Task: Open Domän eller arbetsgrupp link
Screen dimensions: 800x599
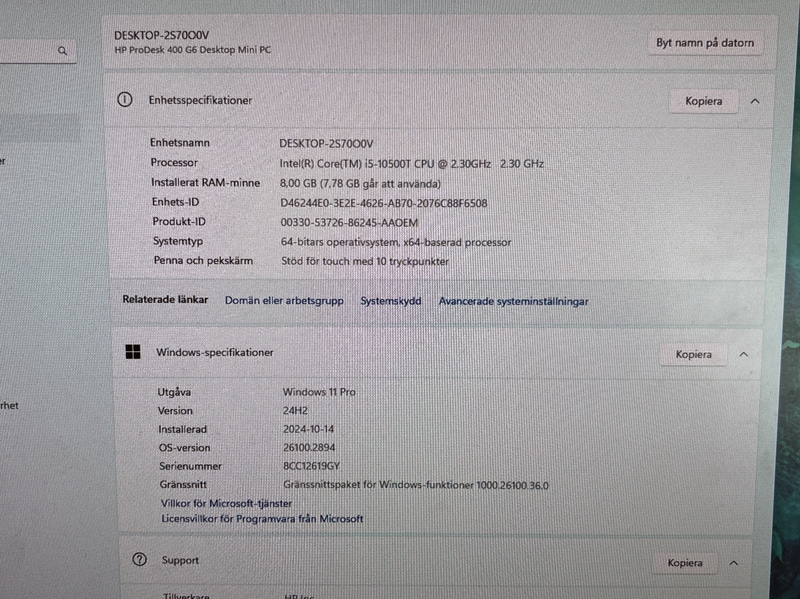Action: pyautogui.click(x=284, y=301)
